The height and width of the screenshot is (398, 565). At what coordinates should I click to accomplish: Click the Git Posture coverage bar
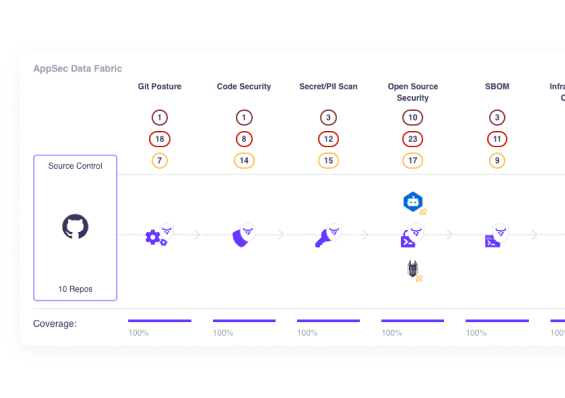(160, 321)
